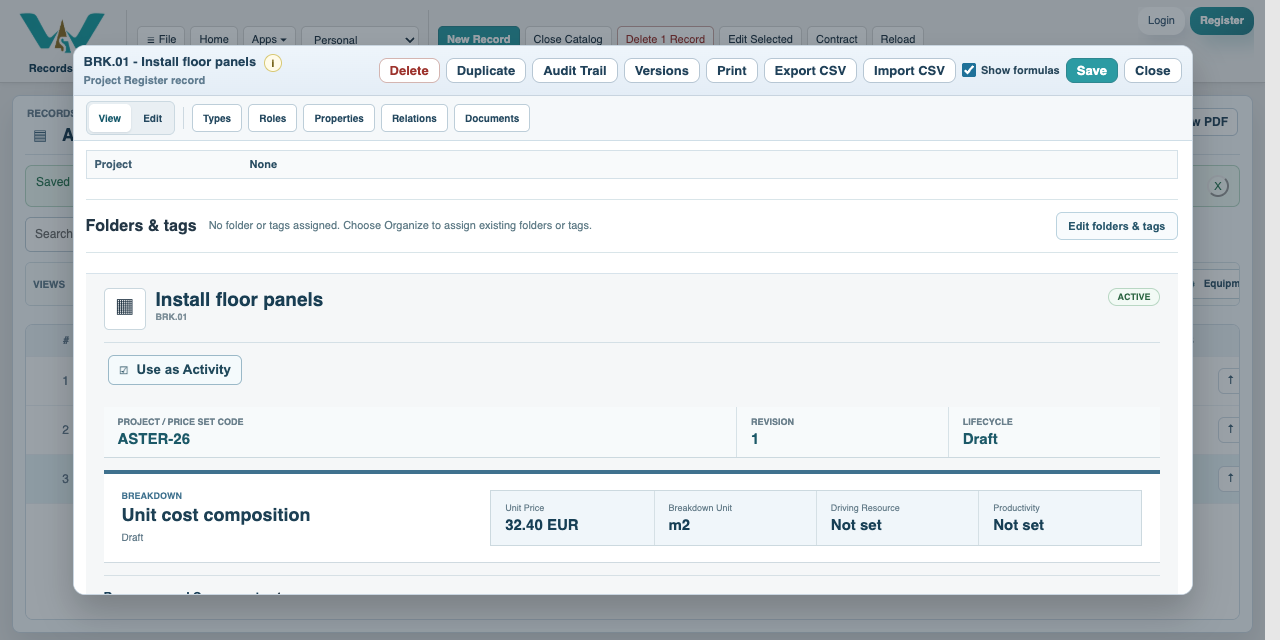This screenshot has height=640, width=1280.
Task: Click the up arrow button in row 3
Action: click(x=1230, y=478)
